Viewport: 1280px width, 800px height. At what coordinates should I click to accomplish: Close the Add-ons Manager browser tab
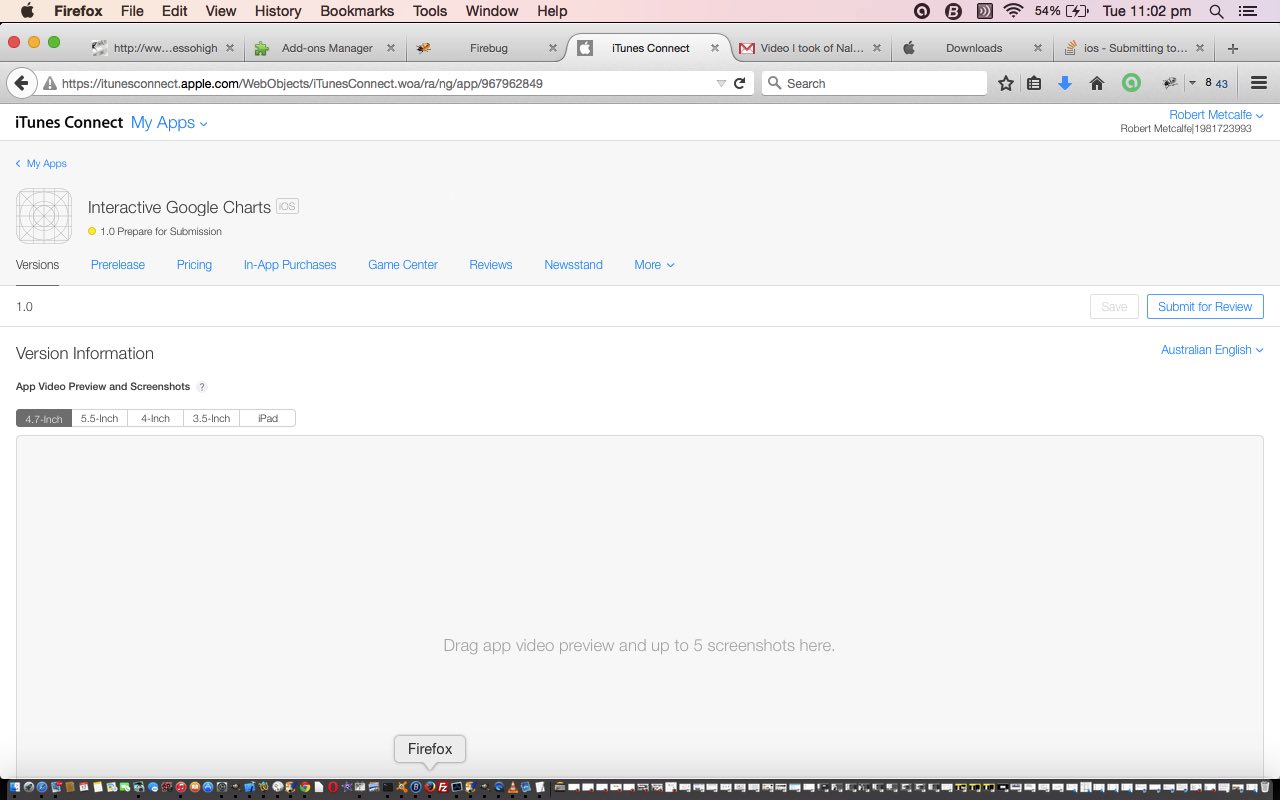click(390, 48)
